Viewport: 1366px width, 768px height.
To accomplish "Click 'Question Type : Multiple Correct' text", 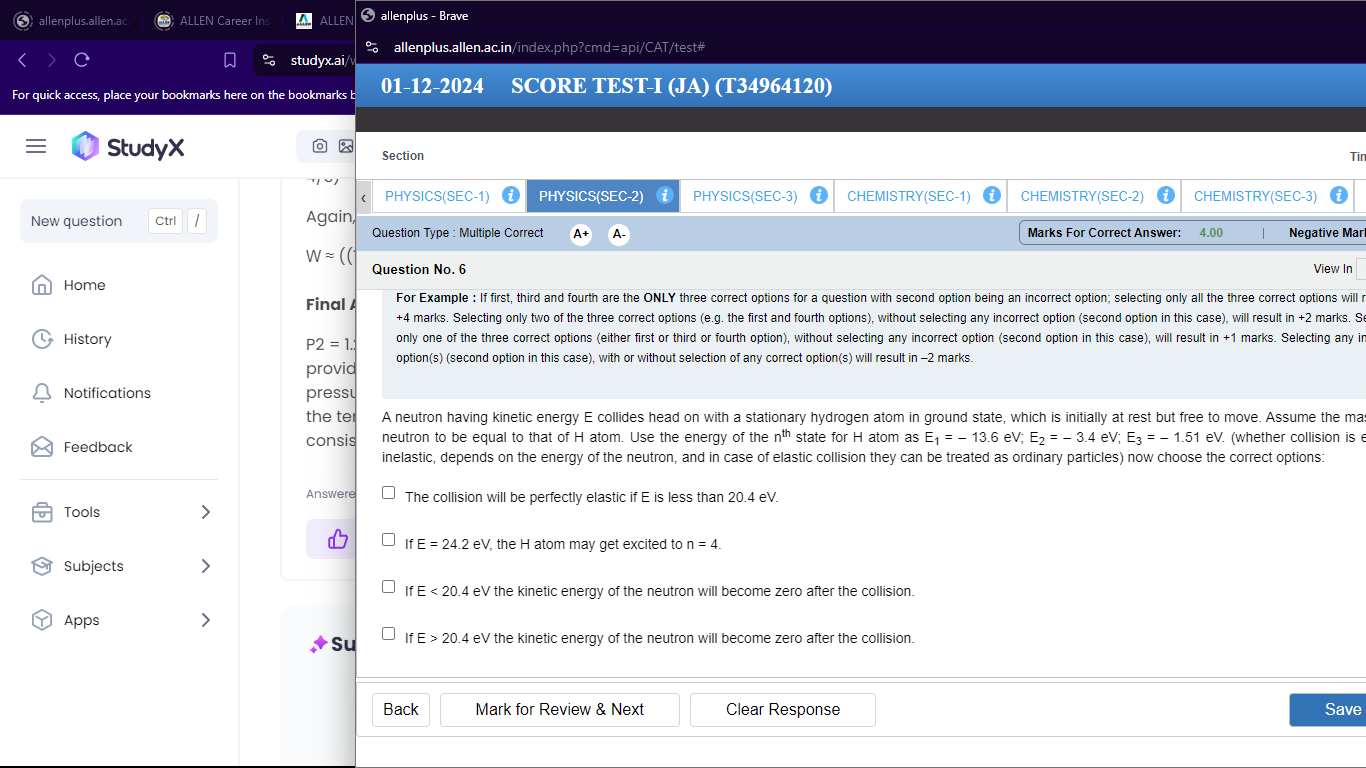I will click(x=458, y=233).
